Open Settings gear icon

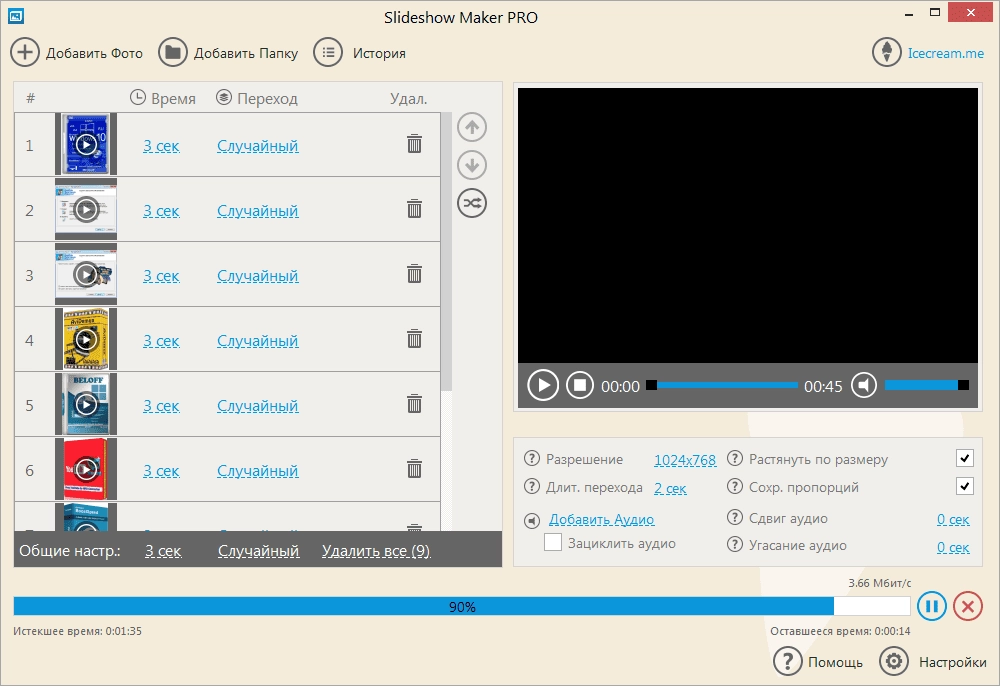(x=893, y=662)
